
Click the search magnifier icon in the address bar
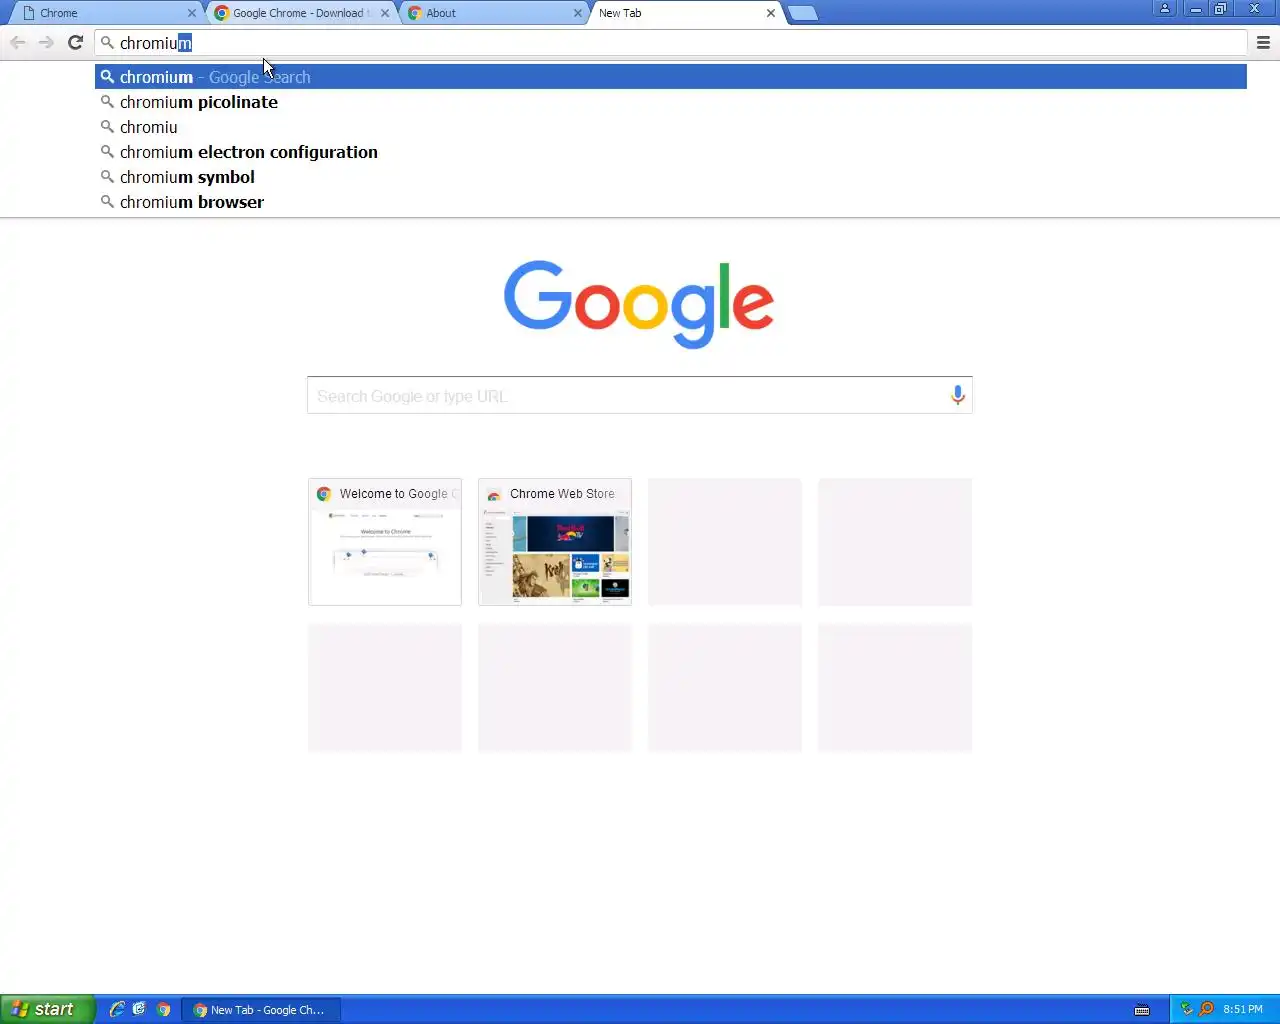pos(107,43)
